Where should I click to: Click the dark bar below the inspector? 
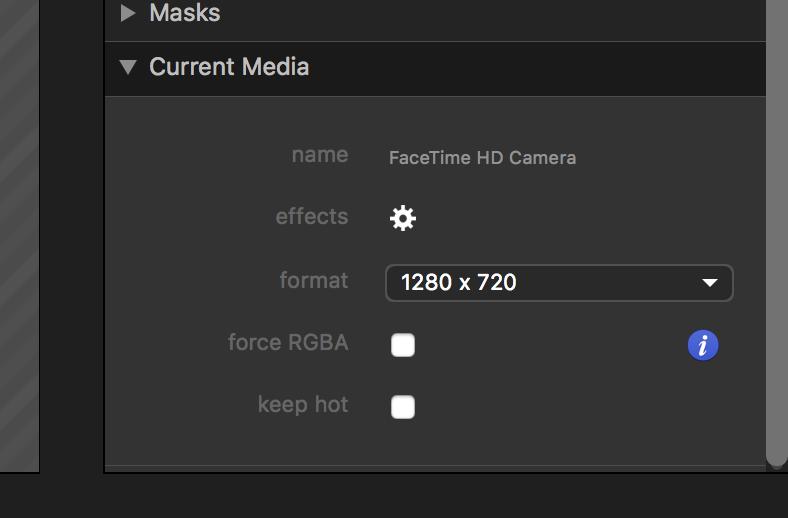click(400, 496)
